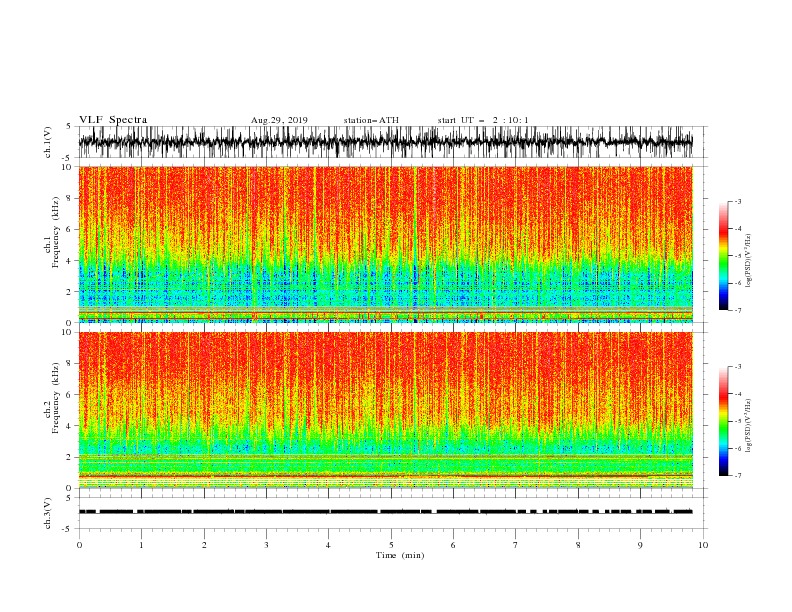Click the "start UT = 2:10:1" label

click(x=483, y=120)
